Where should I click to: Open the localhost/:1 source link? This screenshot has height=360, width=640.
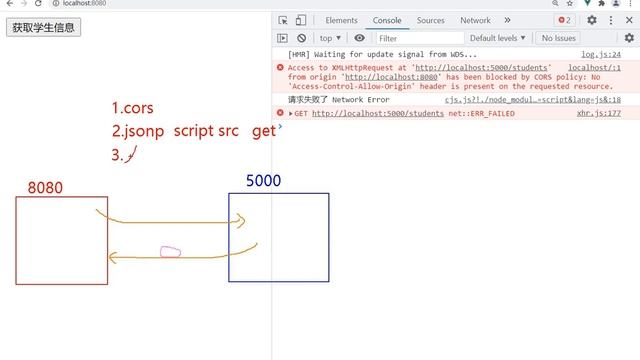tap(594, 68)
